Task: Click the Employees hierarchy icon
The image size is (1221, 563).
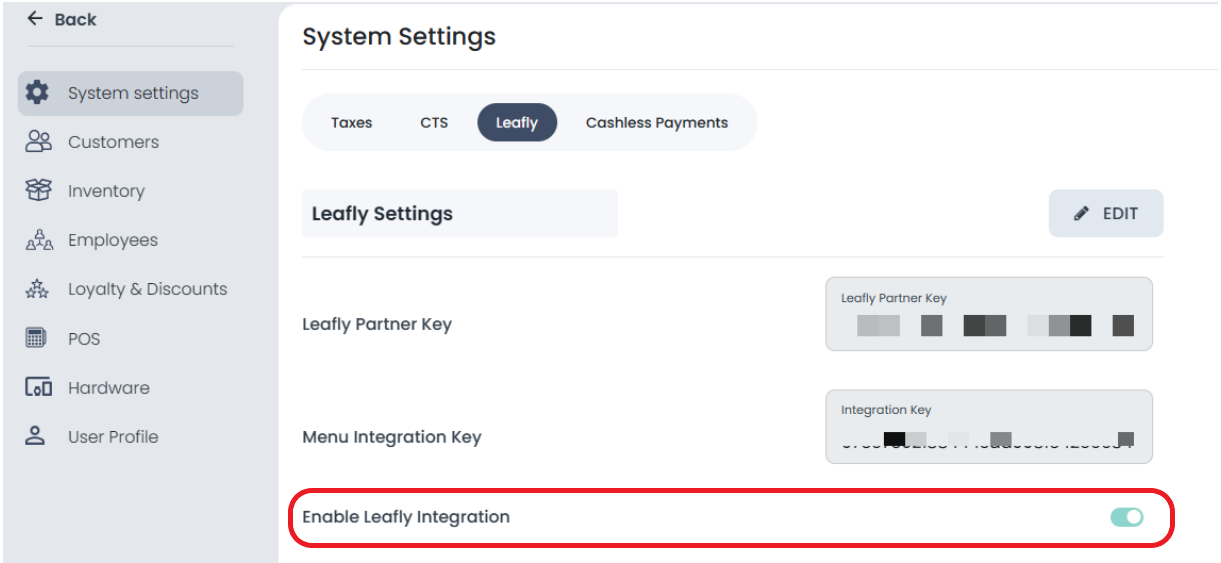Action: click(x=38, y=240)
